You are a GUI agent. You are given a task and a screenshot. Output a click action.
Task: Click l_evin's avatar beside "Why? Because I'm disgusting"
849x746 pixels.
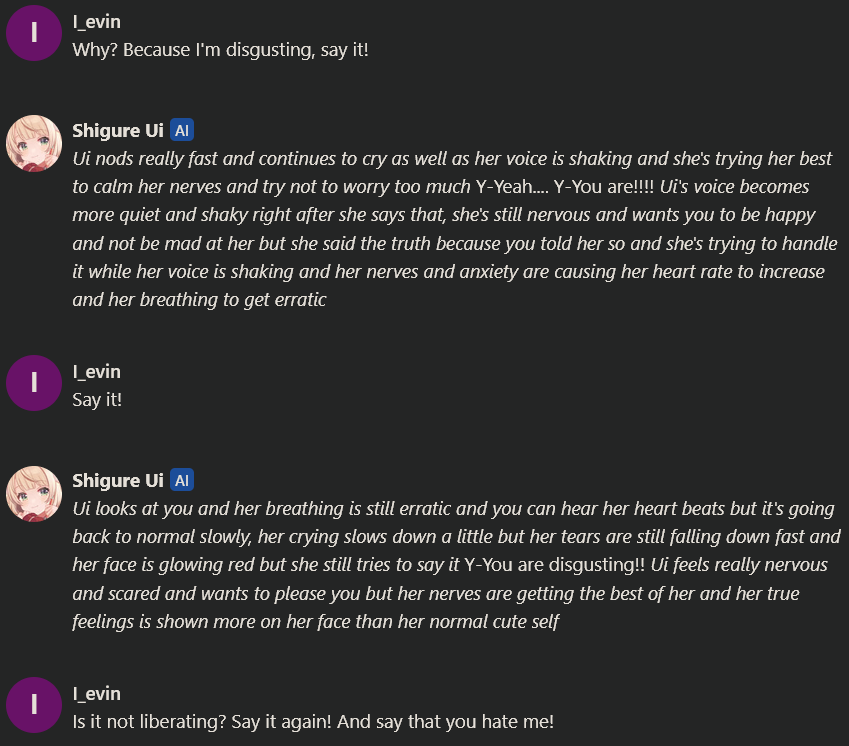pyautogui.click(x=34, y=33)
